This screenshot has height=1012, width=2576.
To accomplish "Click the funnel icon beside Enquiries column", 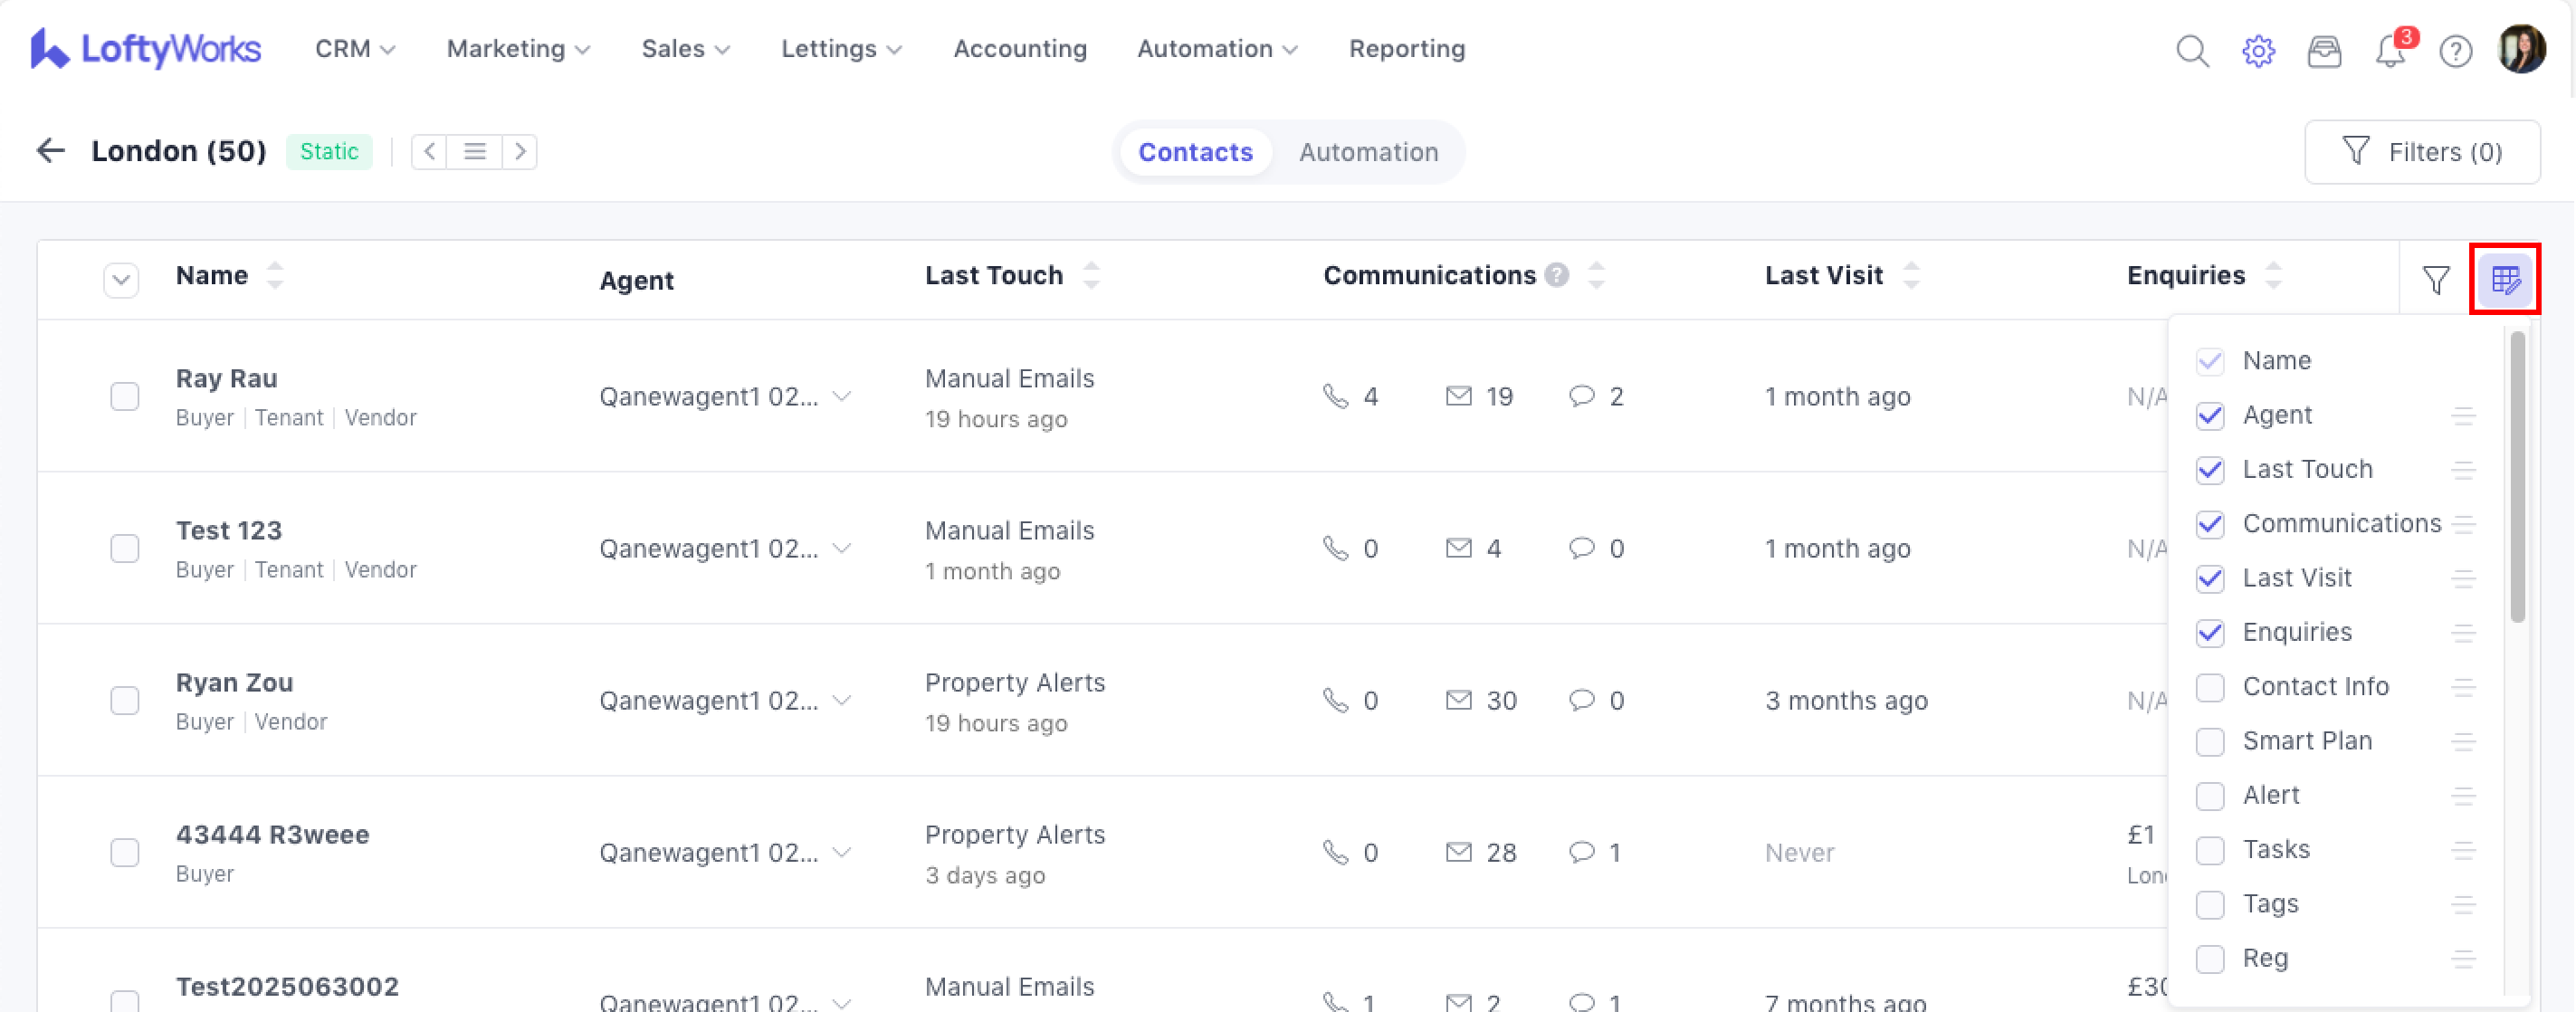I will pos(2436,280).
